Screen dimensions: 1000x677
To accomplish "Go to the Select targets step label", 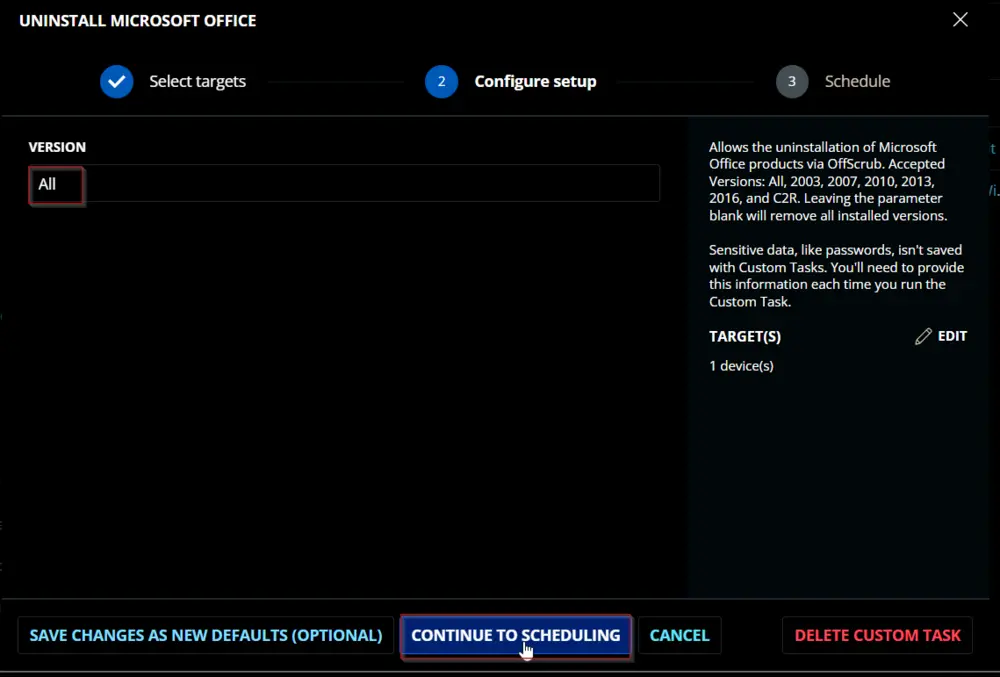I will pyautogui.click(x=198, y=82).
